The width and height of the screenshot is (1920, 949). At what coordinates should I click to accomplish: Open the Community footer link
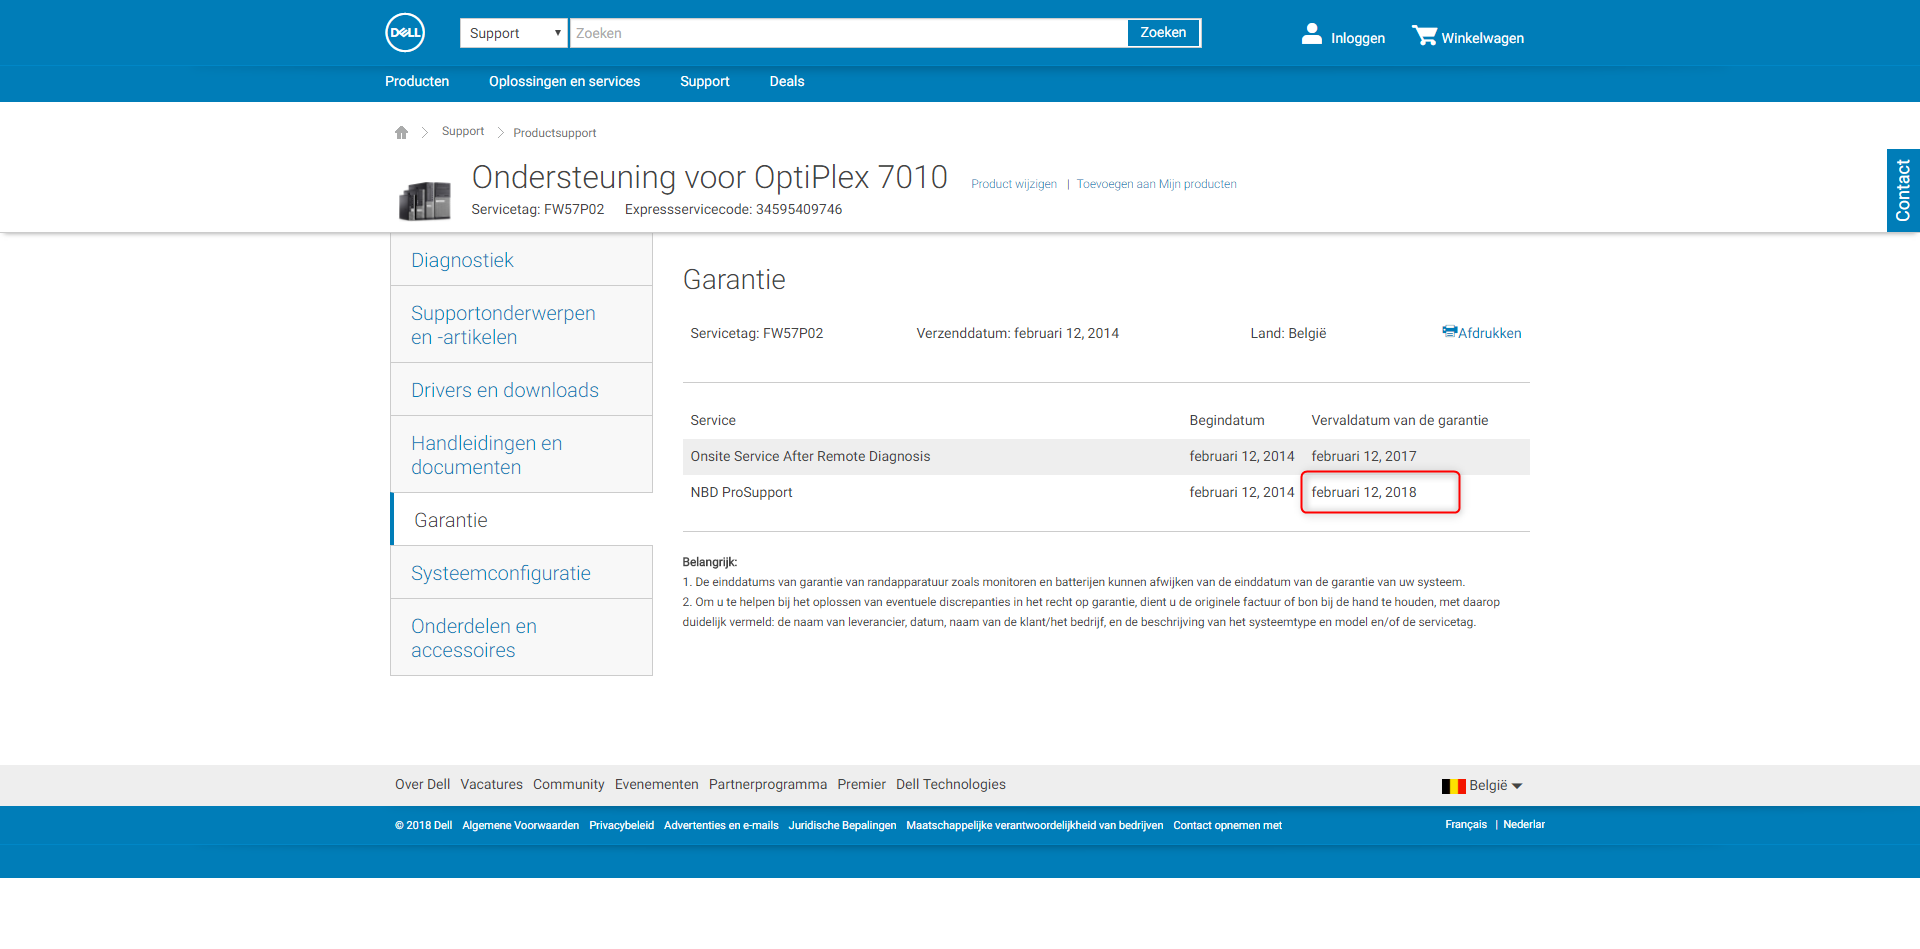(569, 785)
